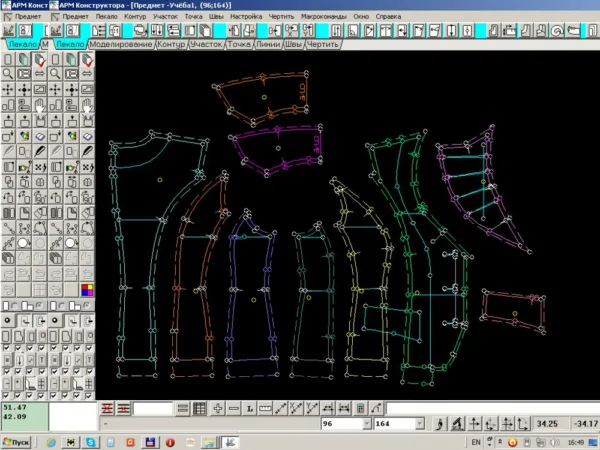The width and height of the screenshot is (600, 450).
Task: Click the pink rectangular pocket pattern piece
Action: [x=514, y=313]
